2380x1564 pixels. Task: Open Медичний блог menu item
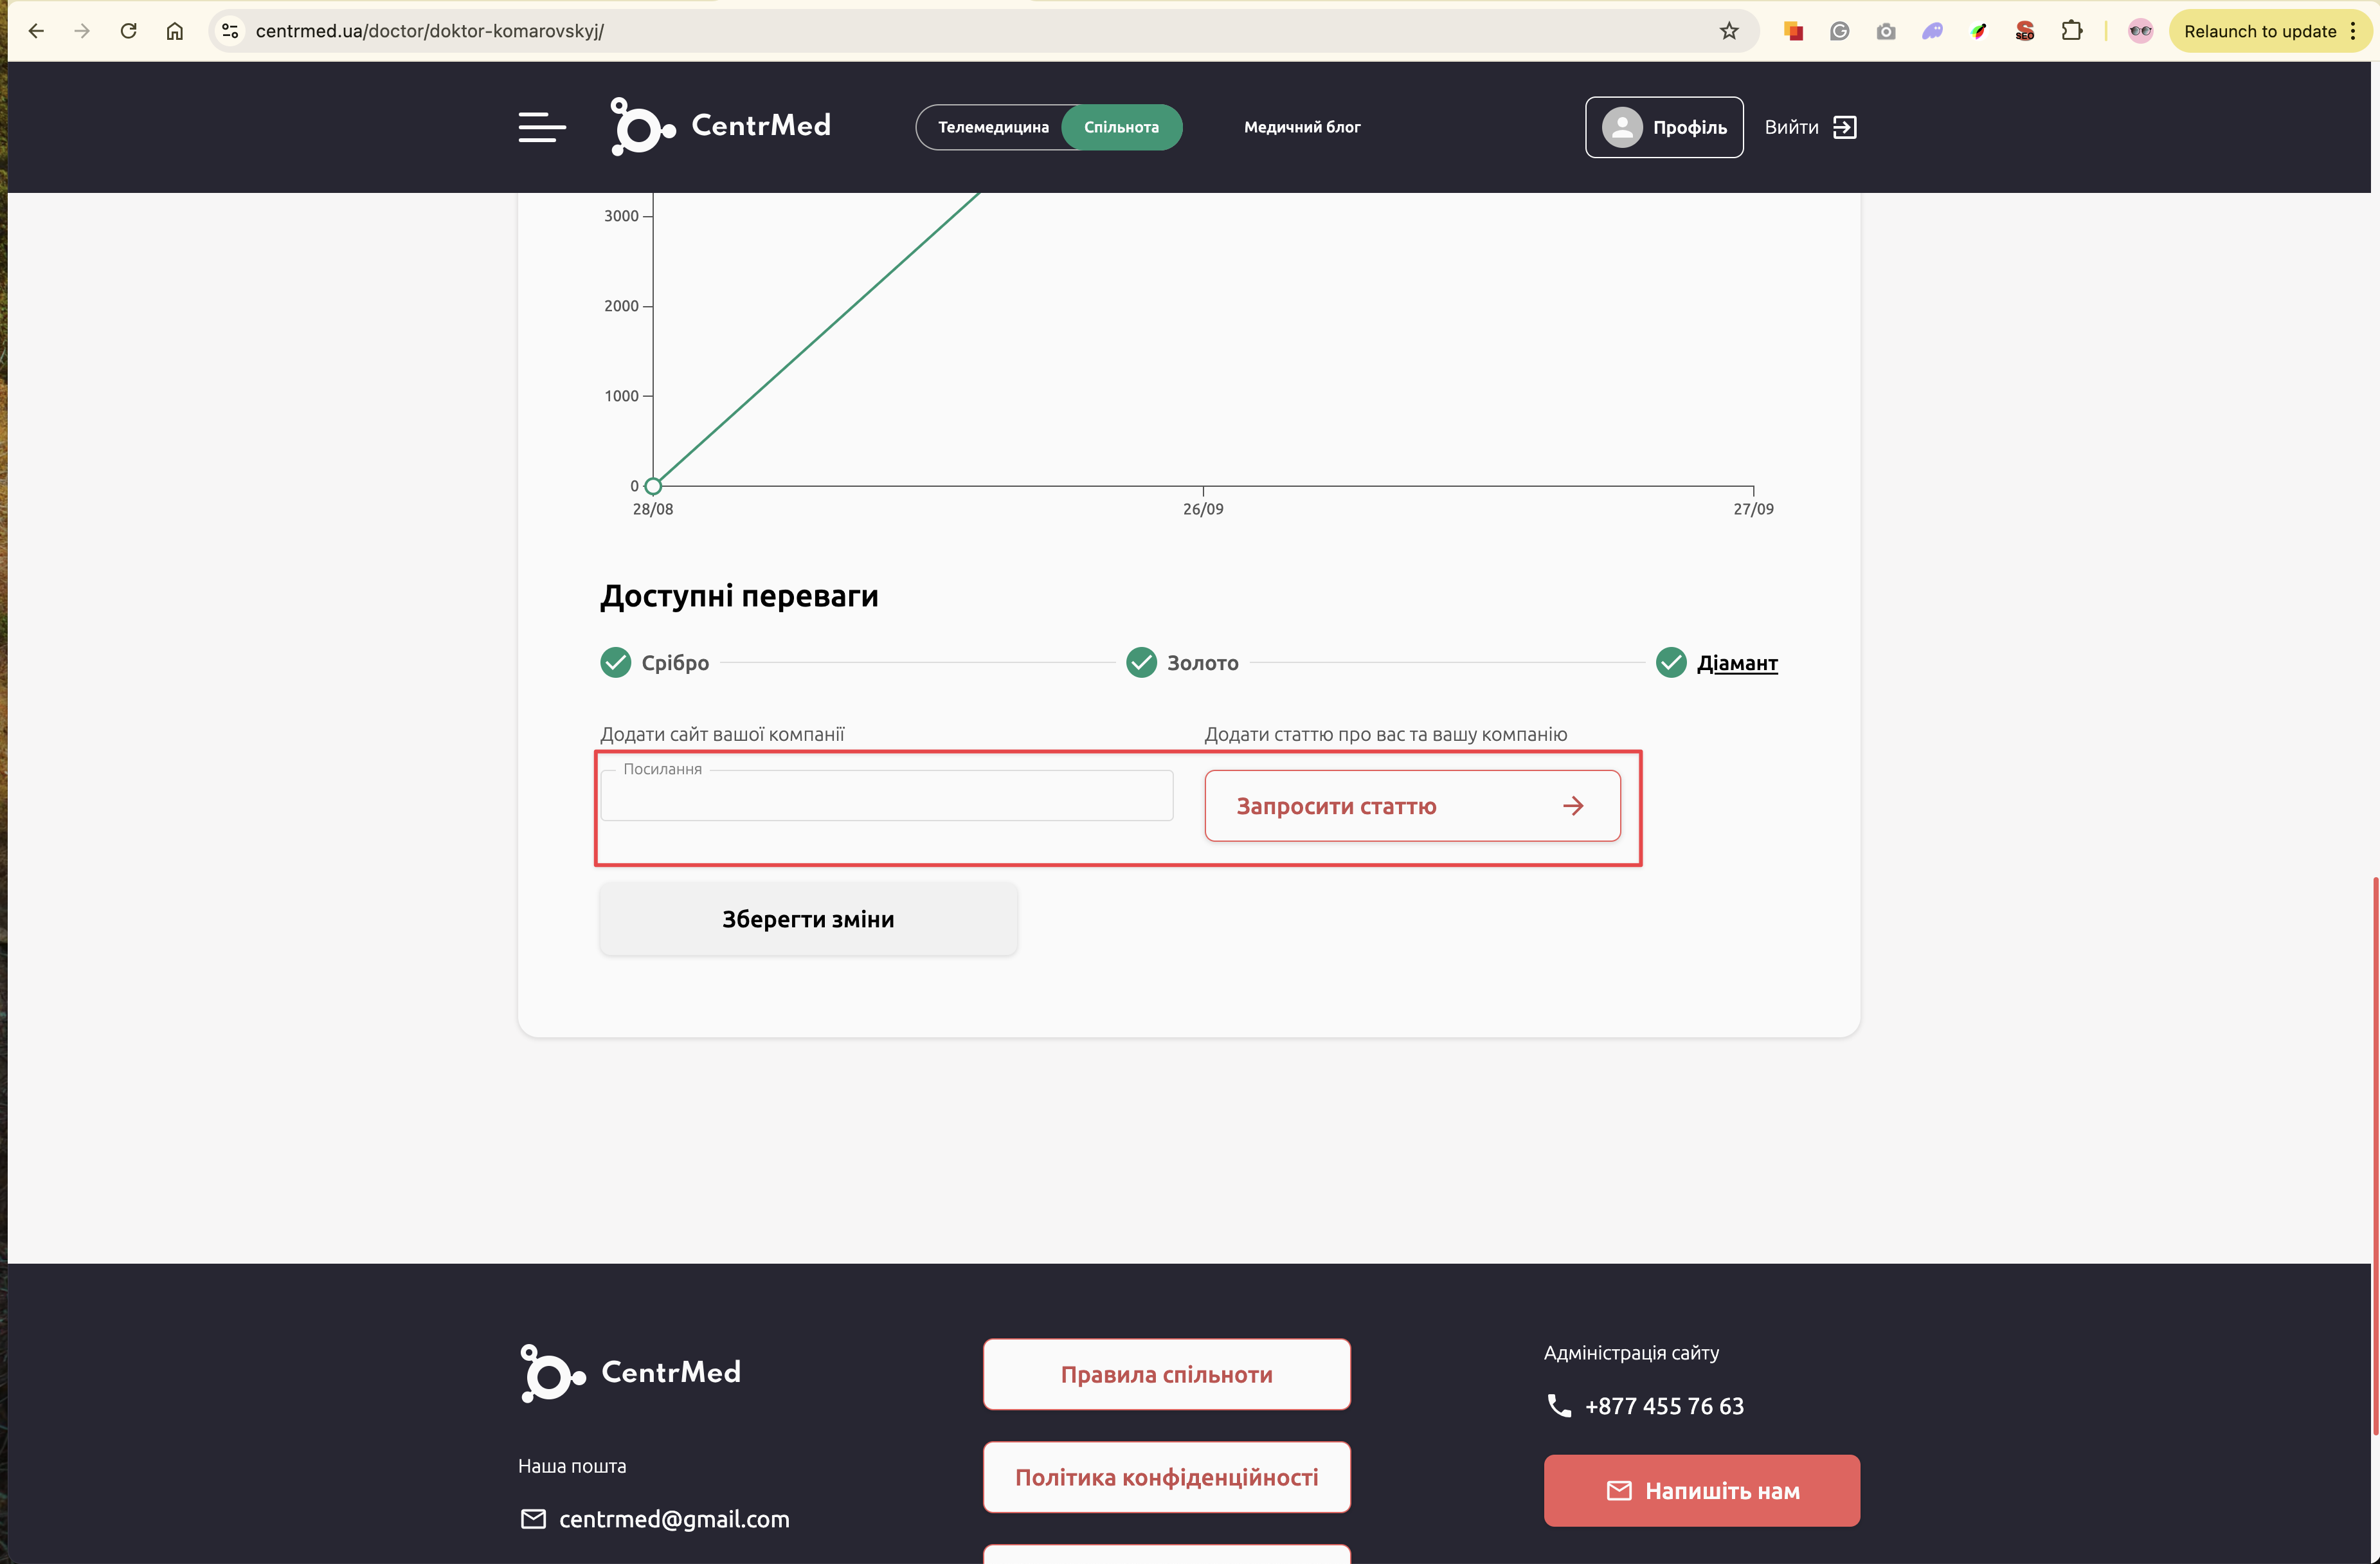pos(1301,127)
